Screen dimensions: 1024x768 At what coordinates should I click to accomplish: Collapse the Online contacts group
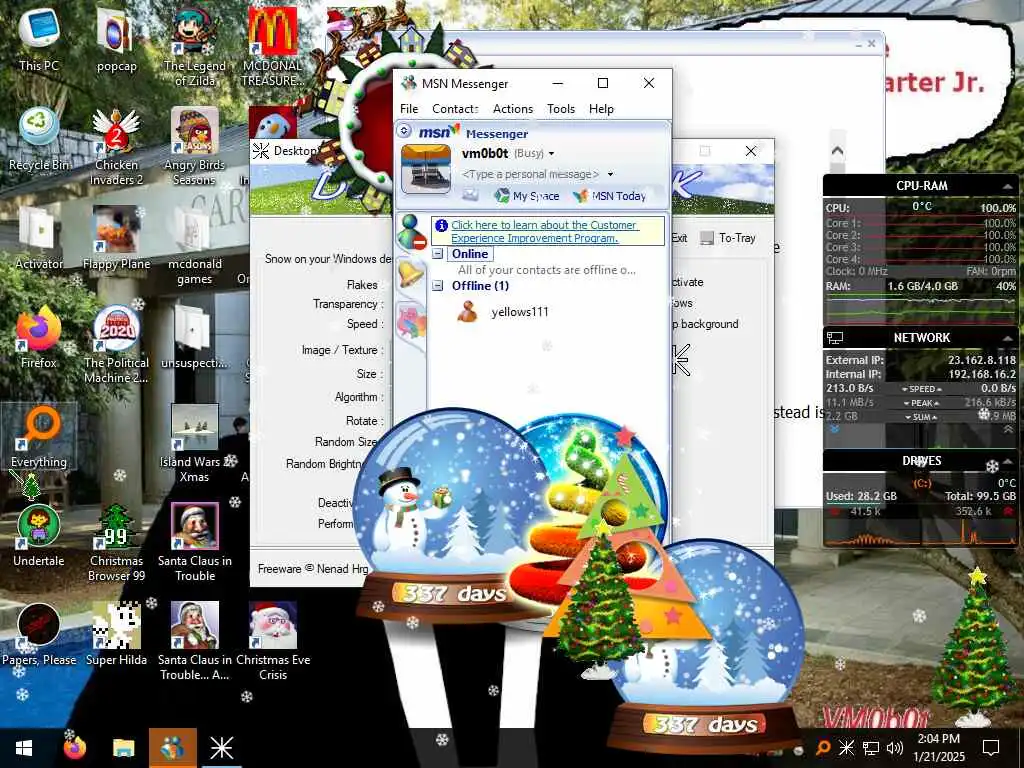(x=438, y=253)
